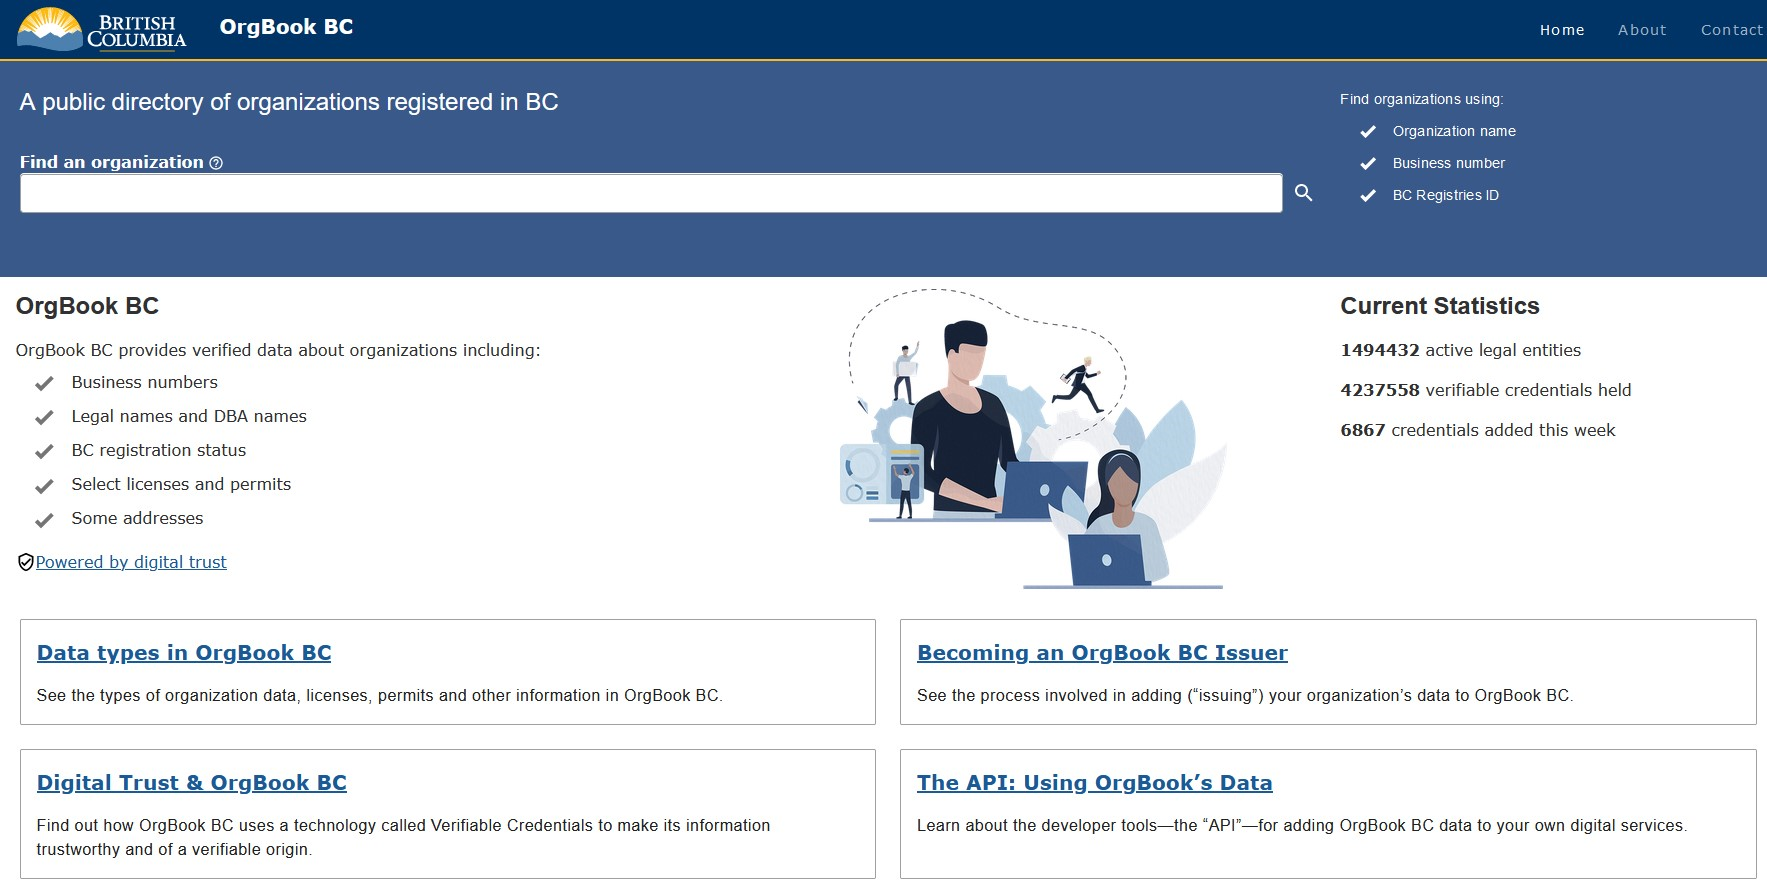Click the British Columbia government logo

pyautogui.click(x=102, y=29)
